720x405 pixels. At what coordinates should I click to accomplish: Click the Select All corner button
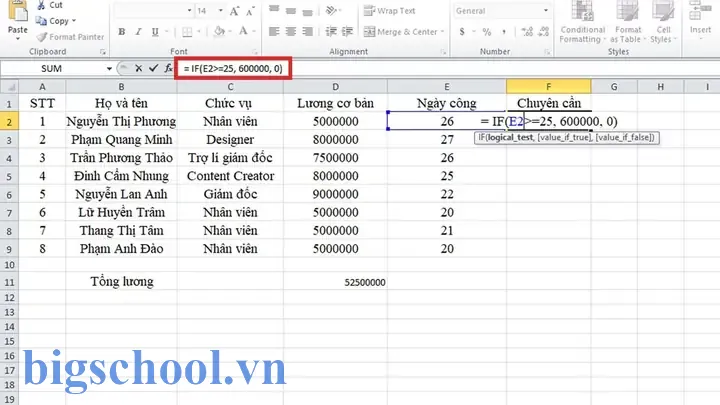[x=9, y=87]
